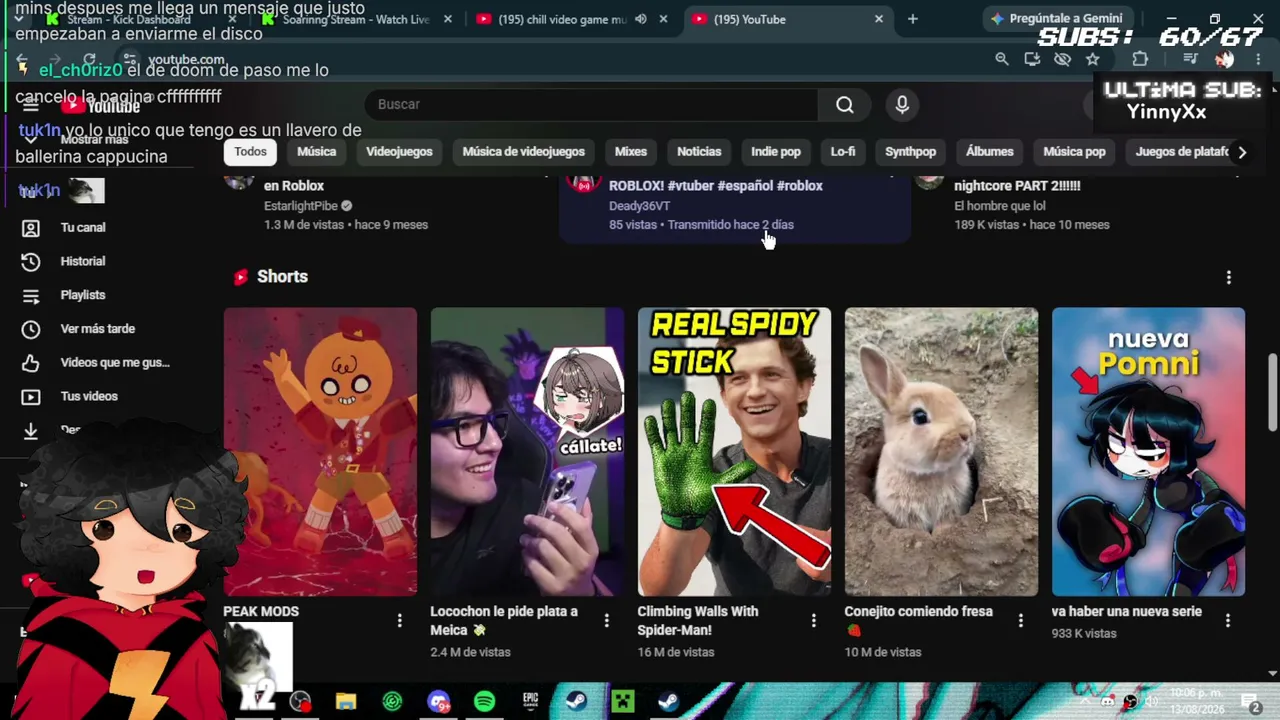Viewport: 1280px width, 720px height.
Task: Open the Conejito comiendo fresa short thumbnail
Action: coord(941,452)
